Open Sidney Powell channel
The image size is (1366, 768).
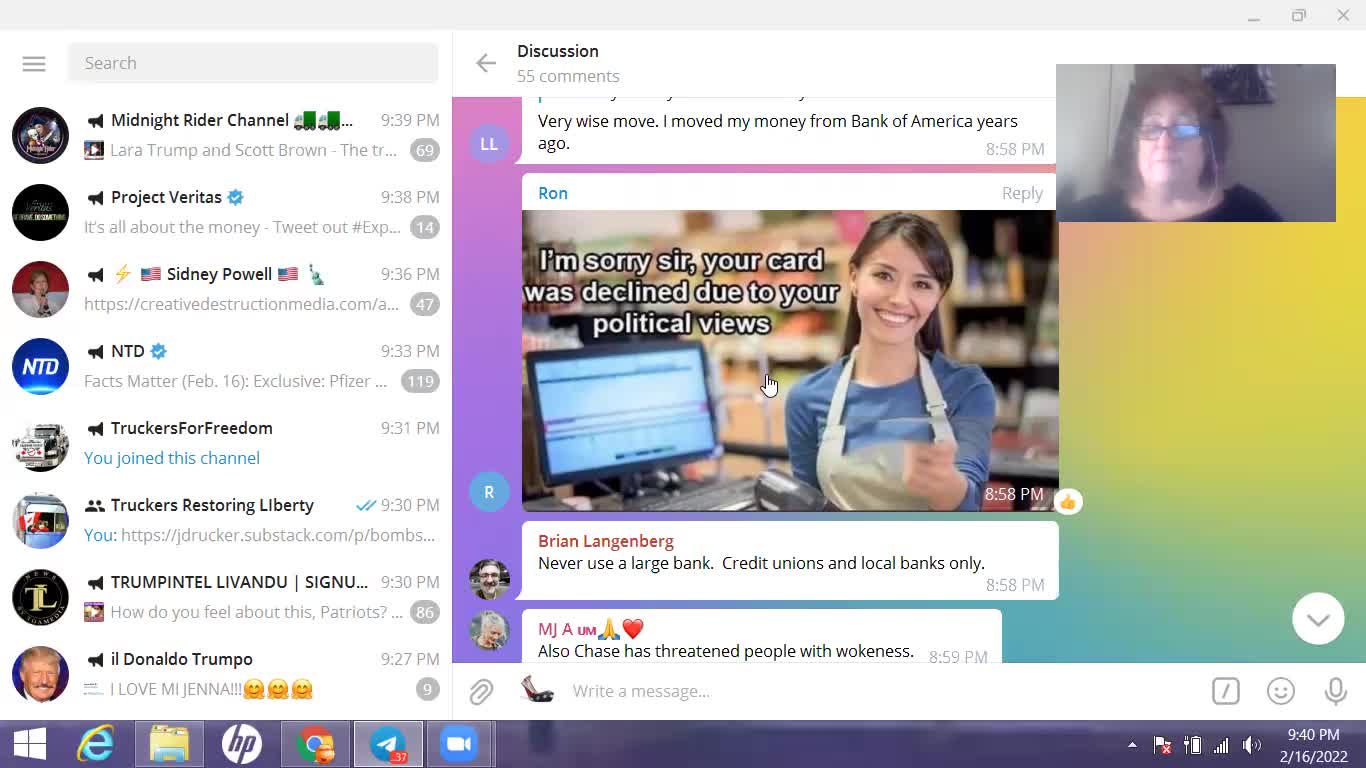pos(226,289)
